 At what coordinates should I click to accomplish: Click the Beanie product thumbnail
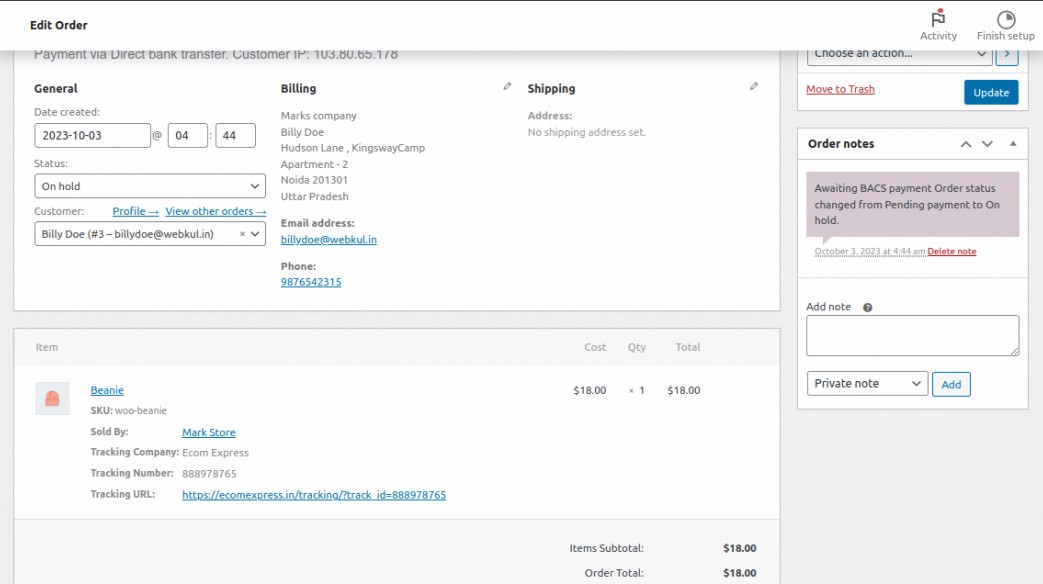click(52, 398)
